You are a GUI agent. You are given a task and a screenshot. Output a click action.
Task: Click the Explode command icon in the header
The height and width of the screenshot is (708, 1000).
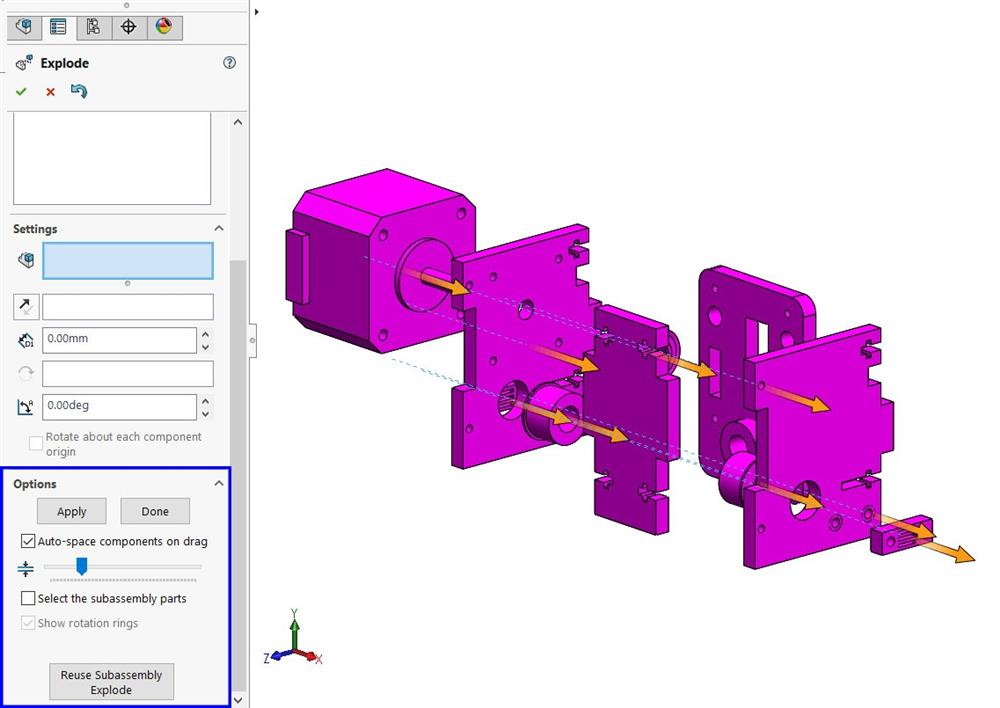pyautogui.click(x=24, y=63)
